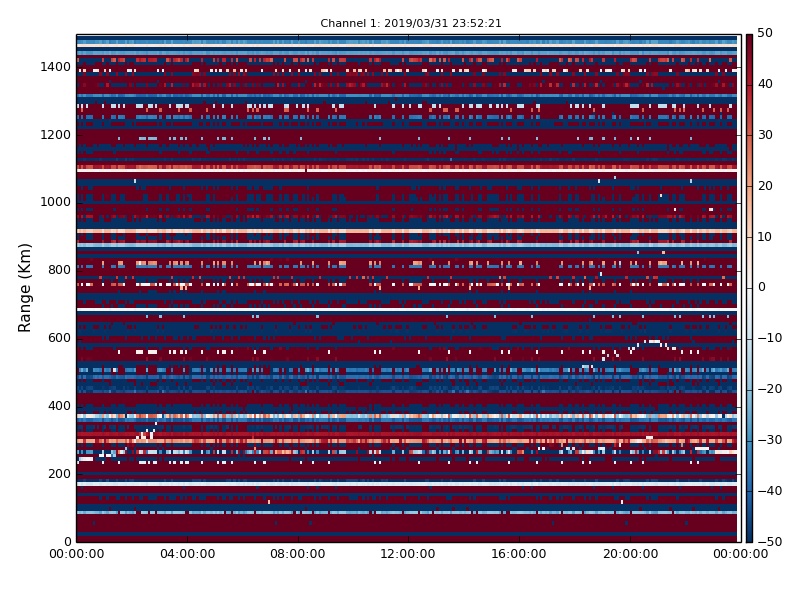Click the y-axis tick label 400

point(59,406)
